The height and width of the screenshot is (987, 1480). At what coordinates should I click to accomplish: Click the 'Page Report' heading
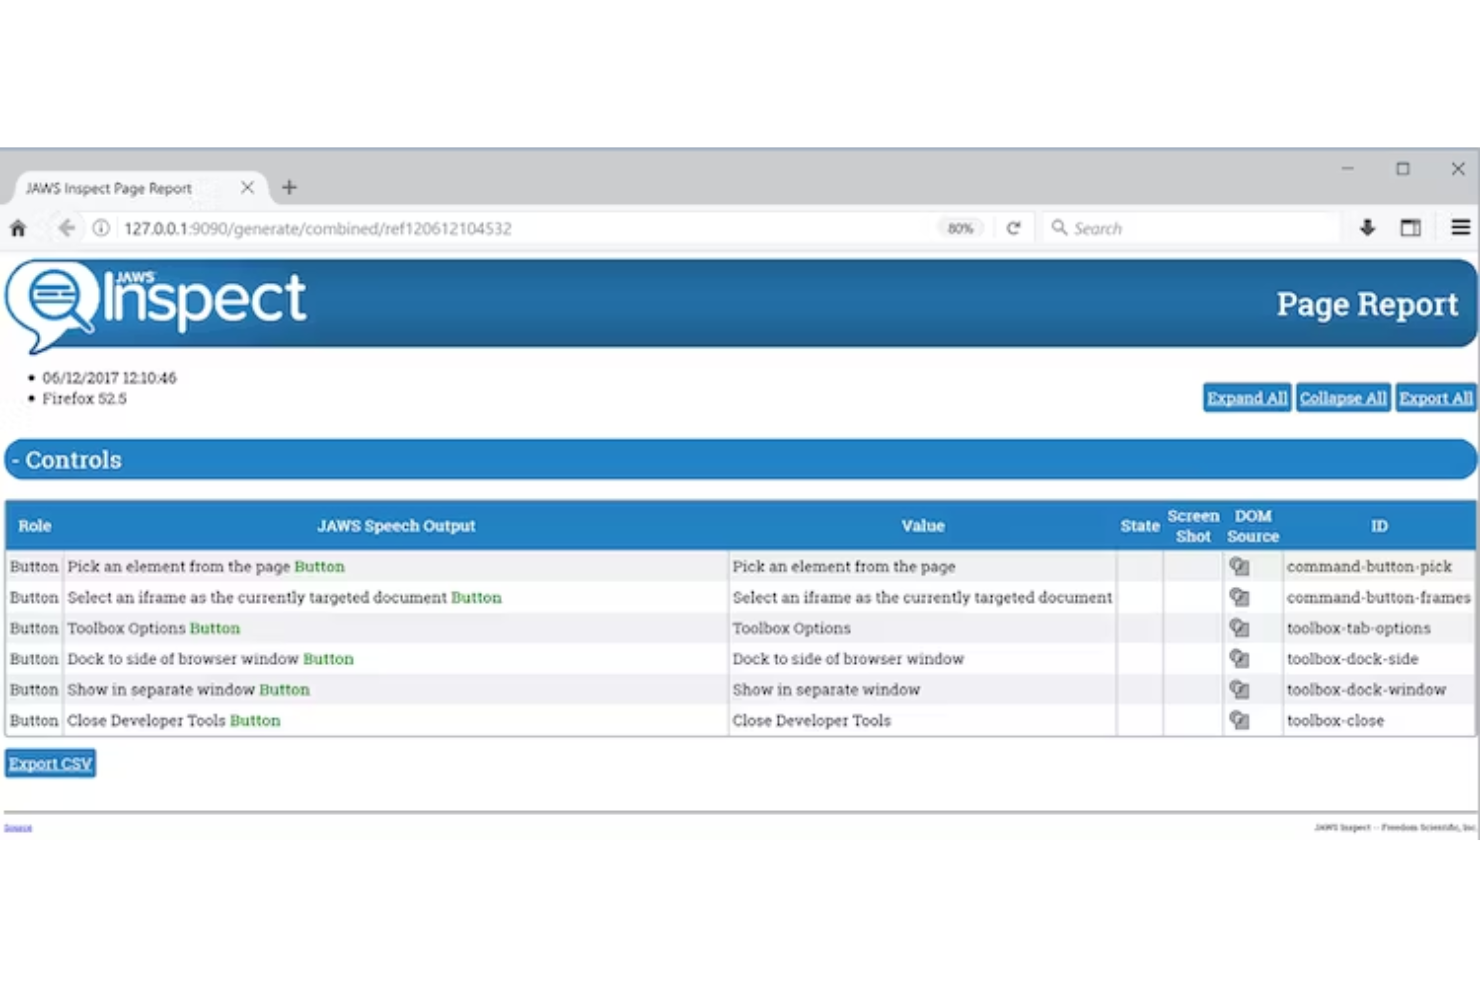point(1367,304)
